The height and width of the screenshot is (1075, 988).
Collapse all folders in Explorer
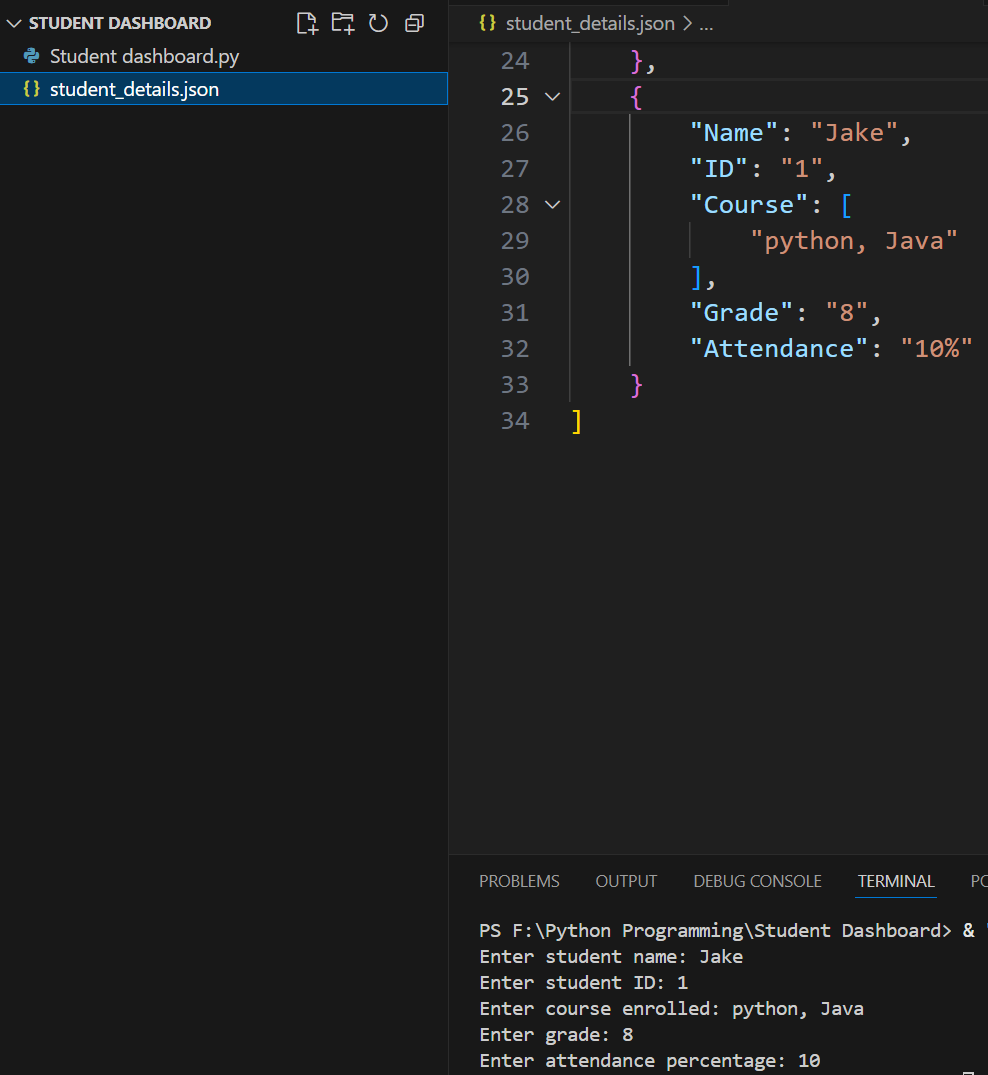414,23
